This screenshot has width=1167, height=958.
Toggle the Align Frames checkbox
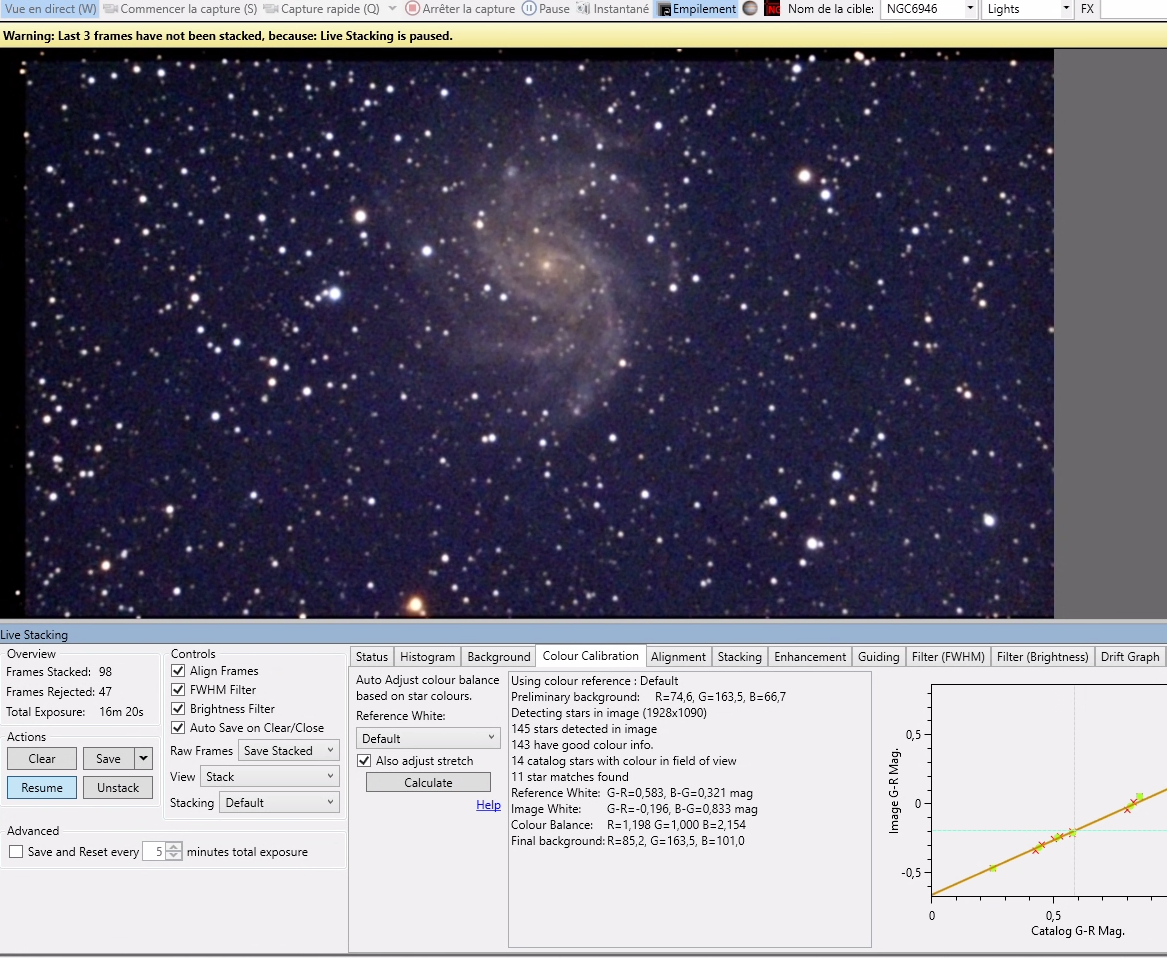tap(178, 671)
